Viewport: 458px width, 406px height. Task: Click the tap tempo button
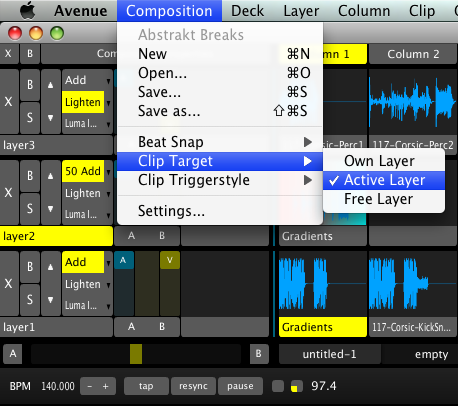[146, 386]
